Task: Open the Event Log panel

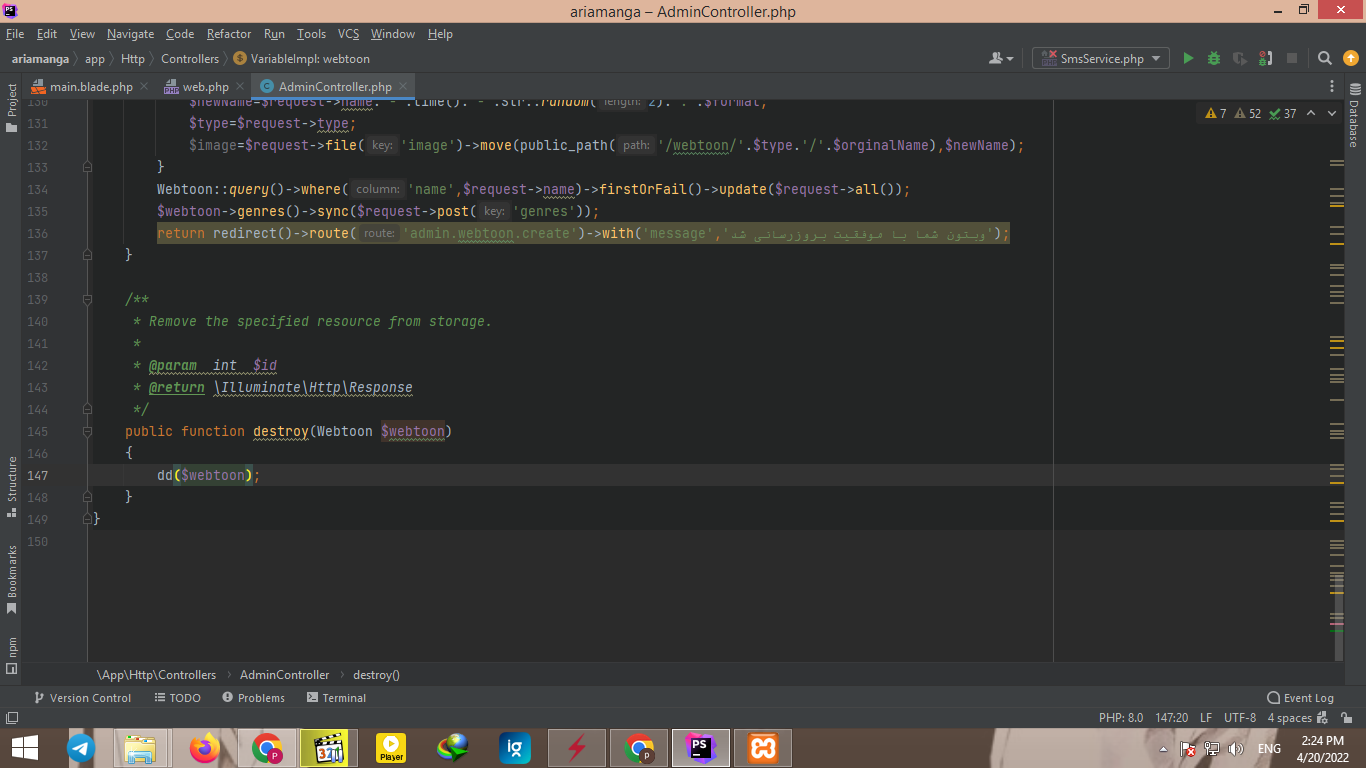Action: [1300, 698]
